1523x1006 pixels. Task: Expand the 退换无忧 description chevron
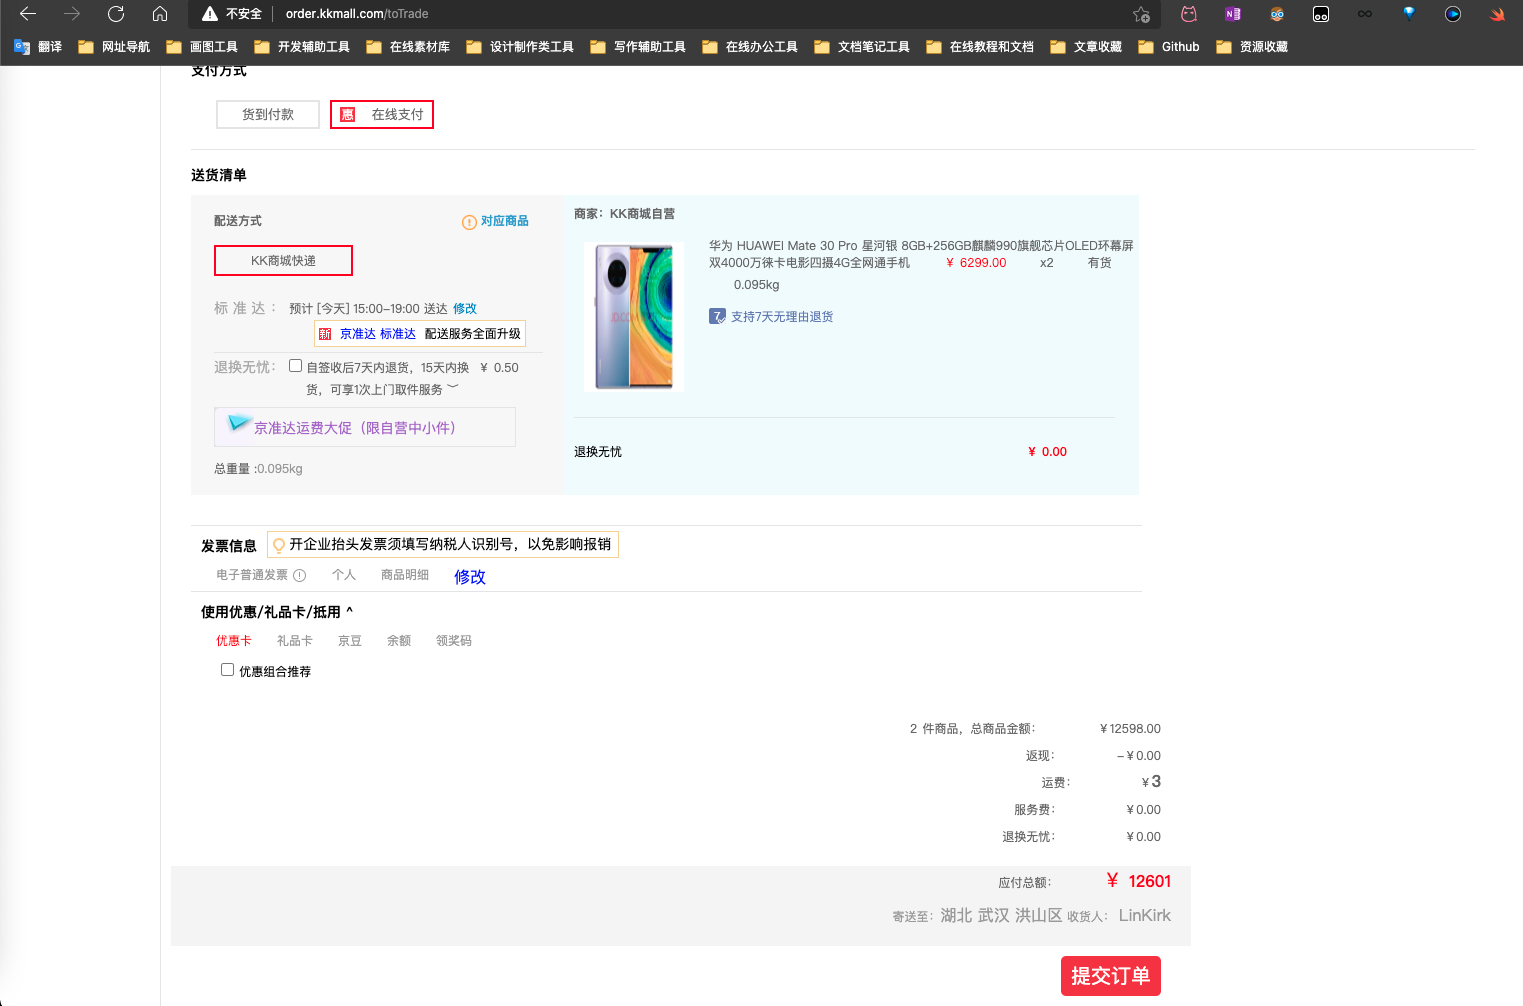453,387
